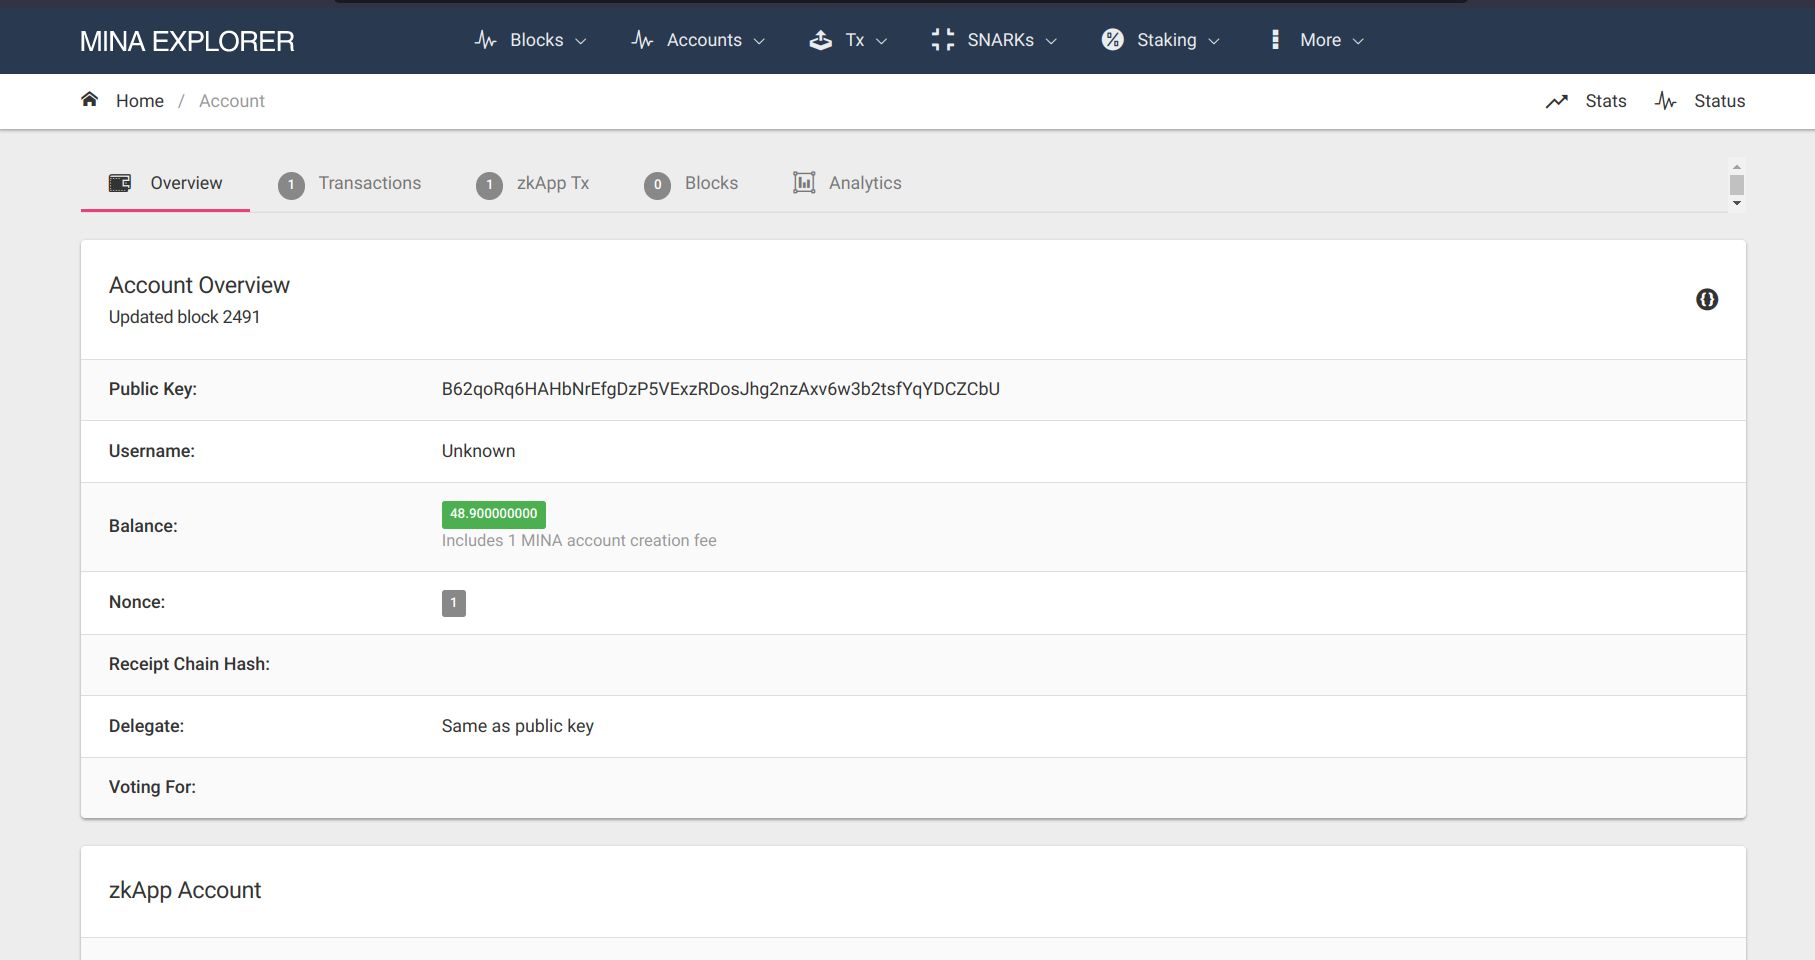
Task: Click the green 48.900000000 balance badge
Action: point(494,514)
